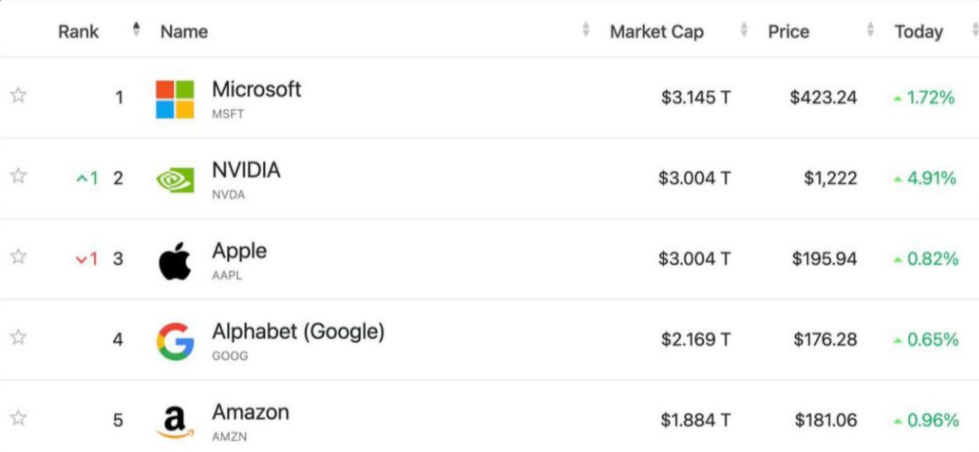The image size is (979, 452).
Task: Favorite Microsoft with its star
Action: pos(18,96)
